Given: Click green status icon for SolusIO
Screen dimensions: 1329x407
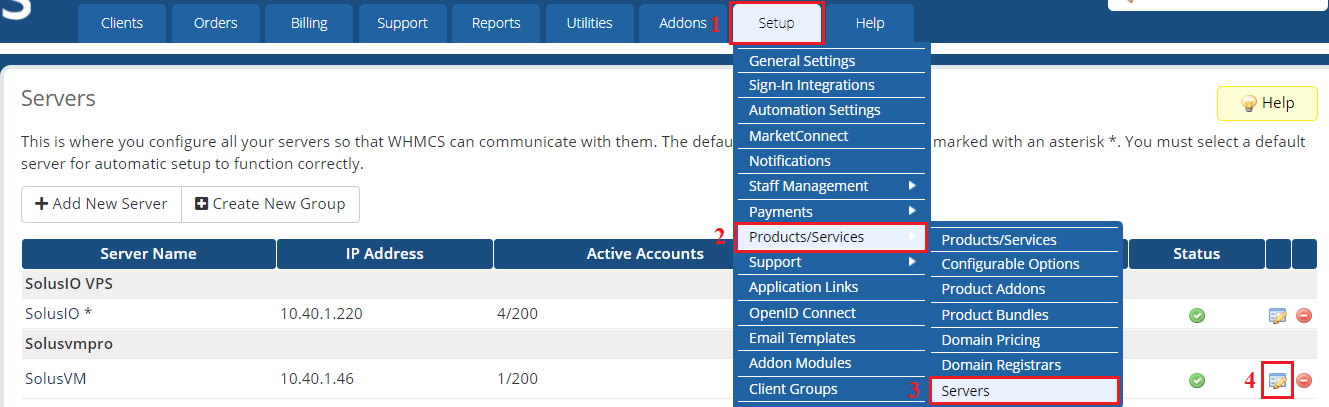Looking at the screenshot, I should 1196,315.
